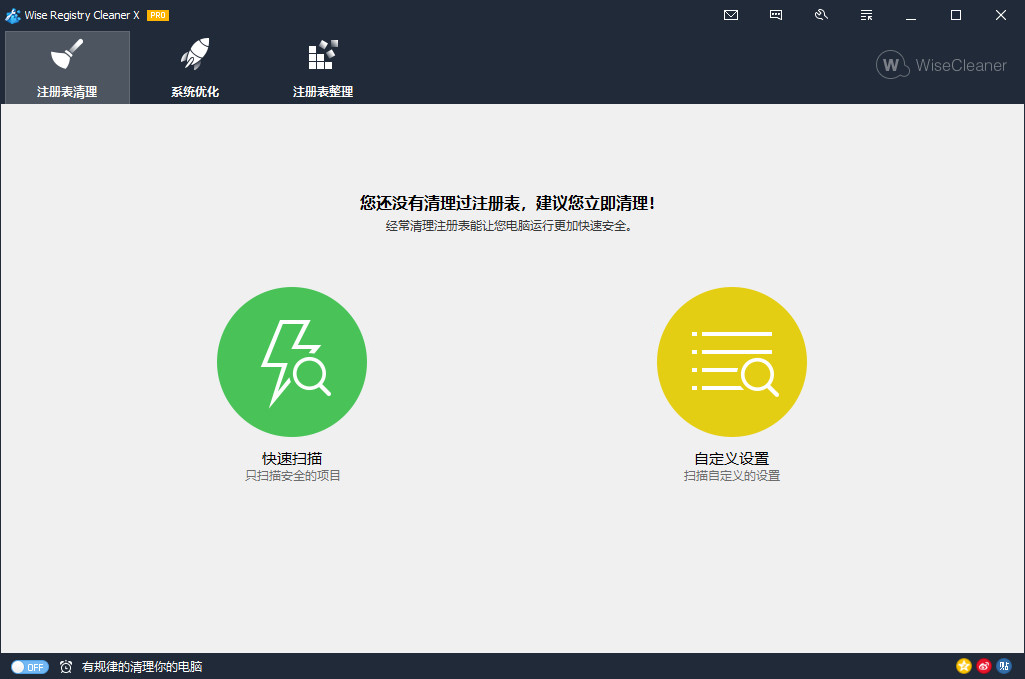
Task: Click the yellow custom scan list icon
Action: pyautogui.click(x=732, y=362)
